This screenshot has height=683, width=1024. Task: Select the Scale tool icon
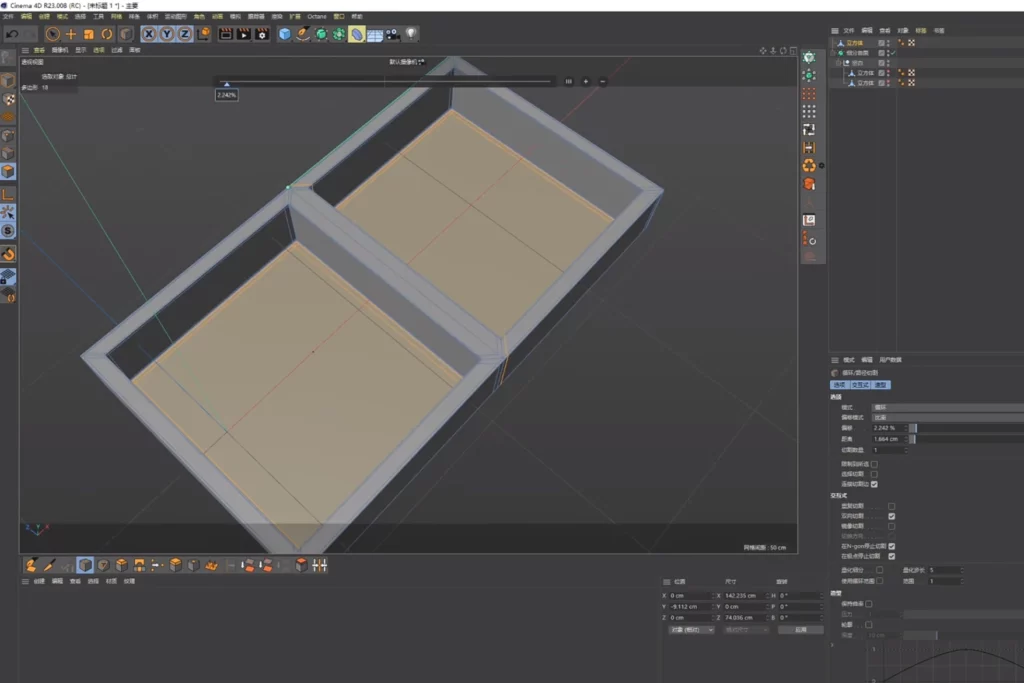click(88, 34)
